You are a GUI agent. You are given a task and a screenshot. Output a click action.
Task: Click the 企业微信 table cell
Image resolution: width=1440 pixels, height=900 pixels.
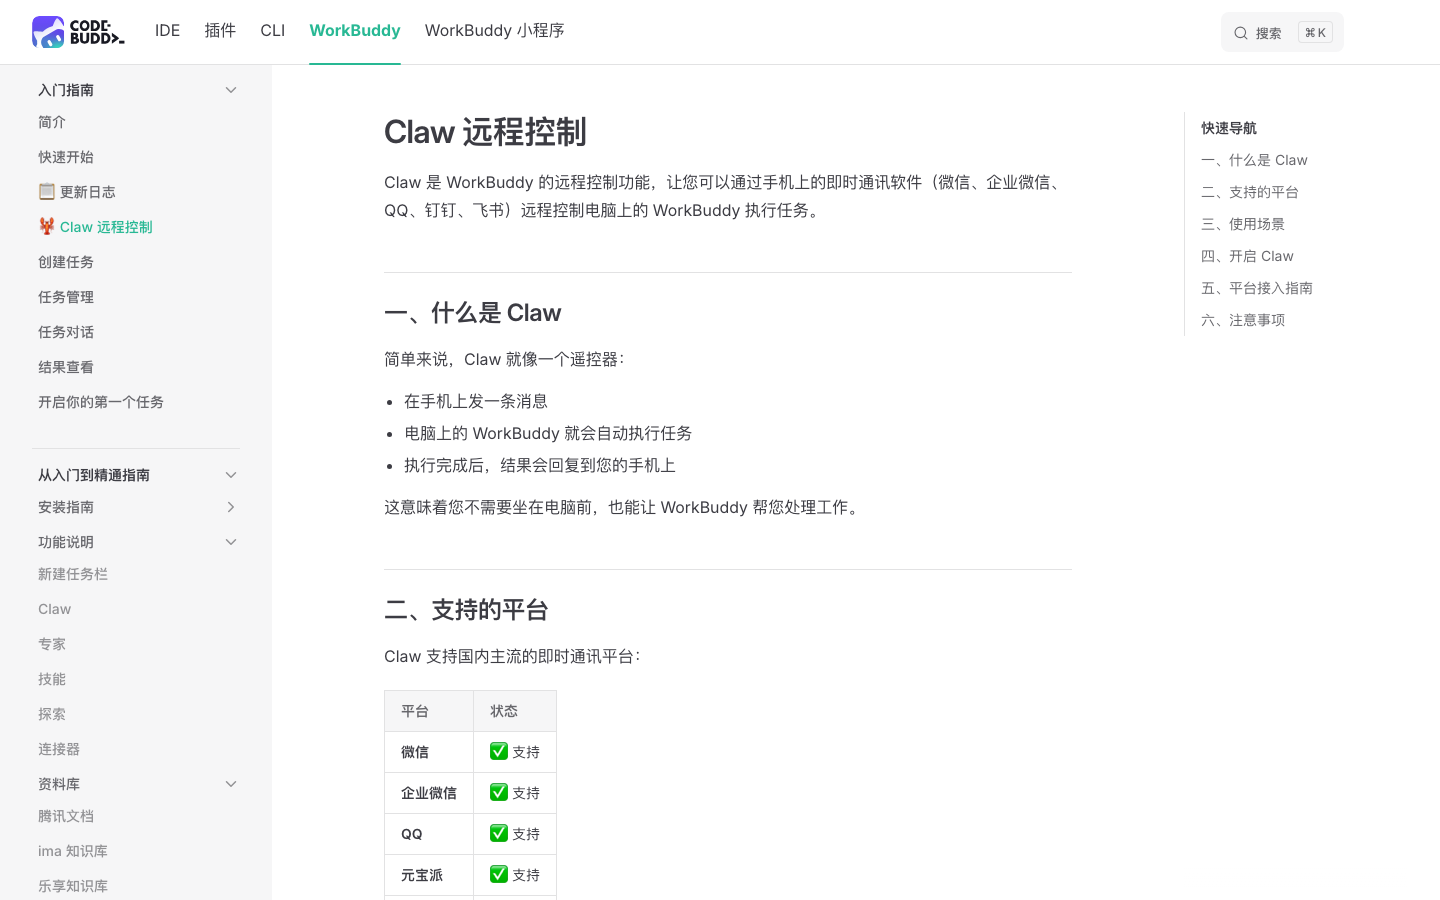point(429,793)
